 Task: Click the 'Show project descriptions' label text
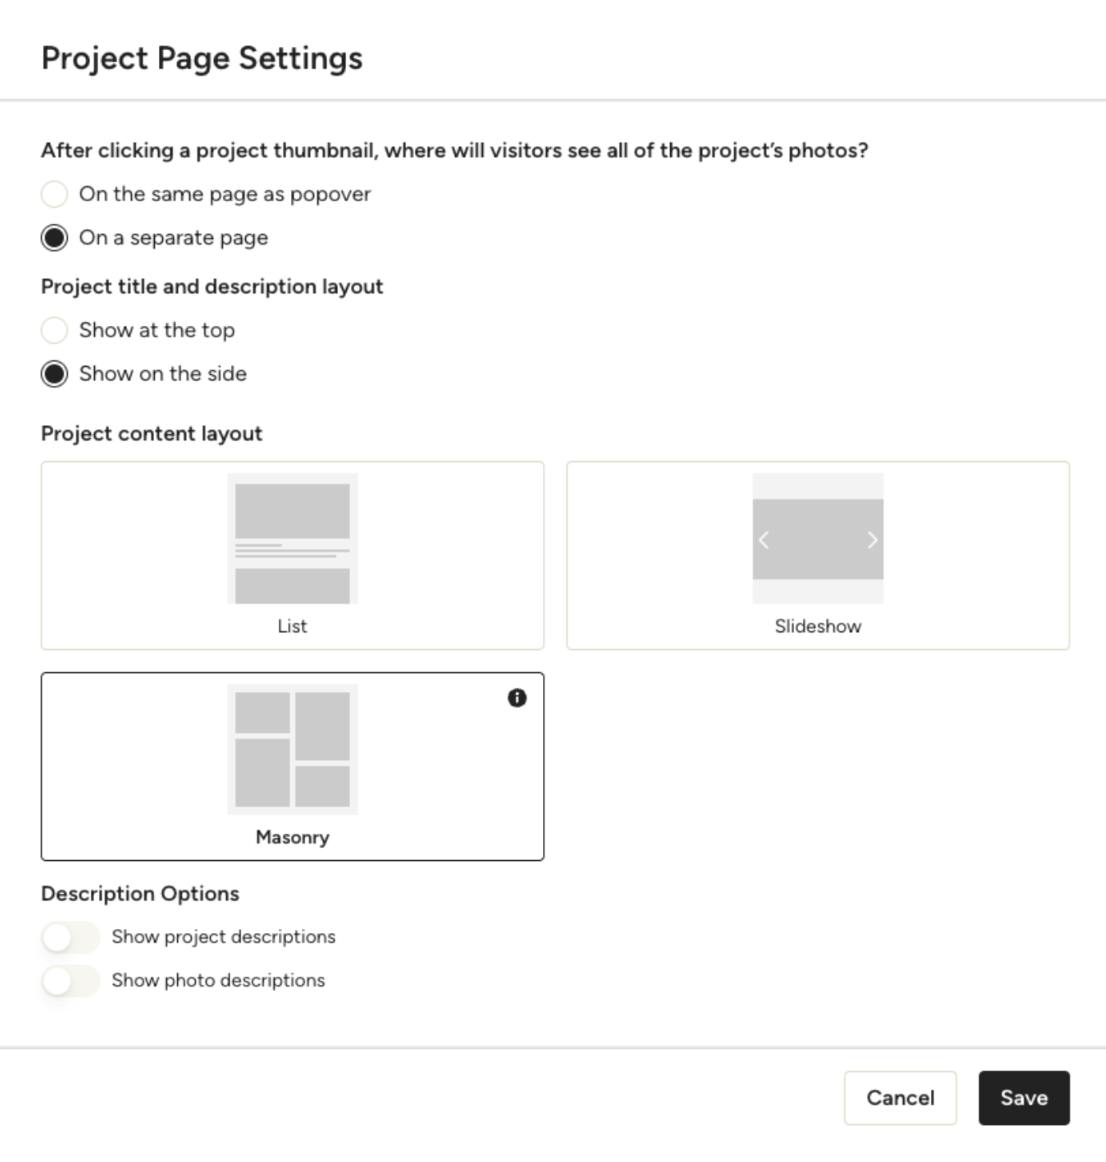coord(223,937)
